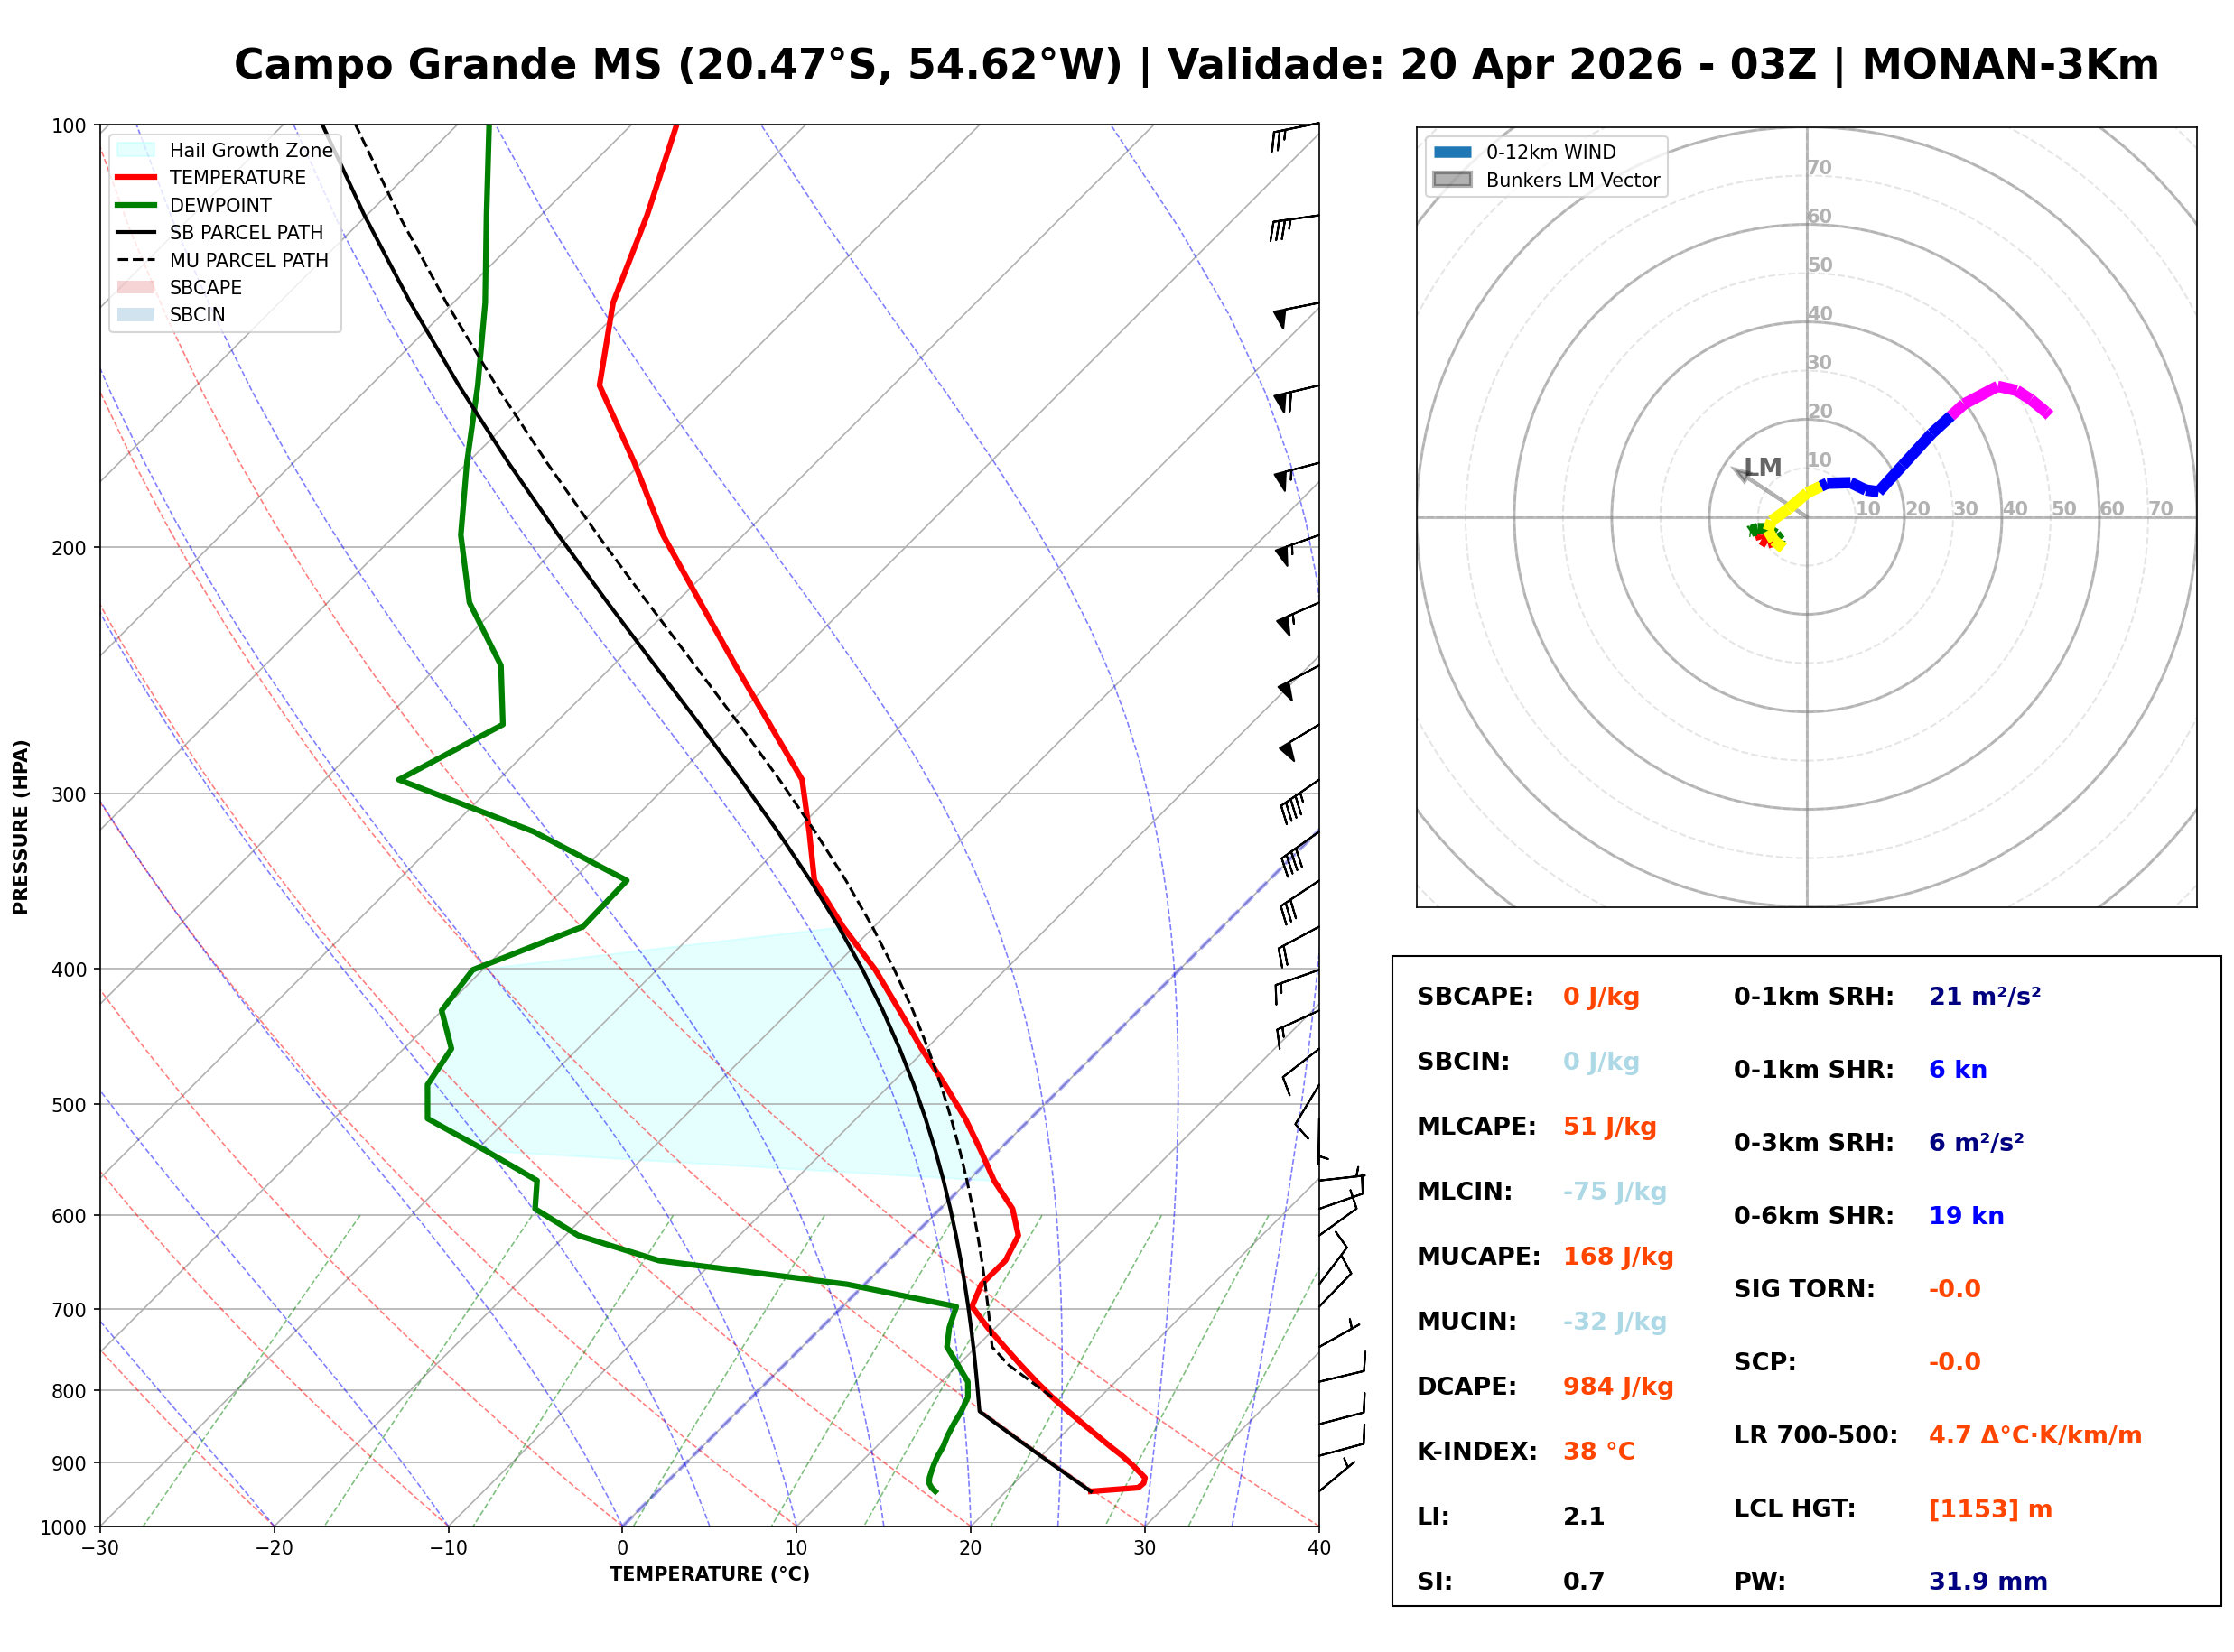2234x1652 pixels.
Task: Click the MUCAPE value 168 J/kg
Action: pyautogui.click(x=1618, y=1256)
